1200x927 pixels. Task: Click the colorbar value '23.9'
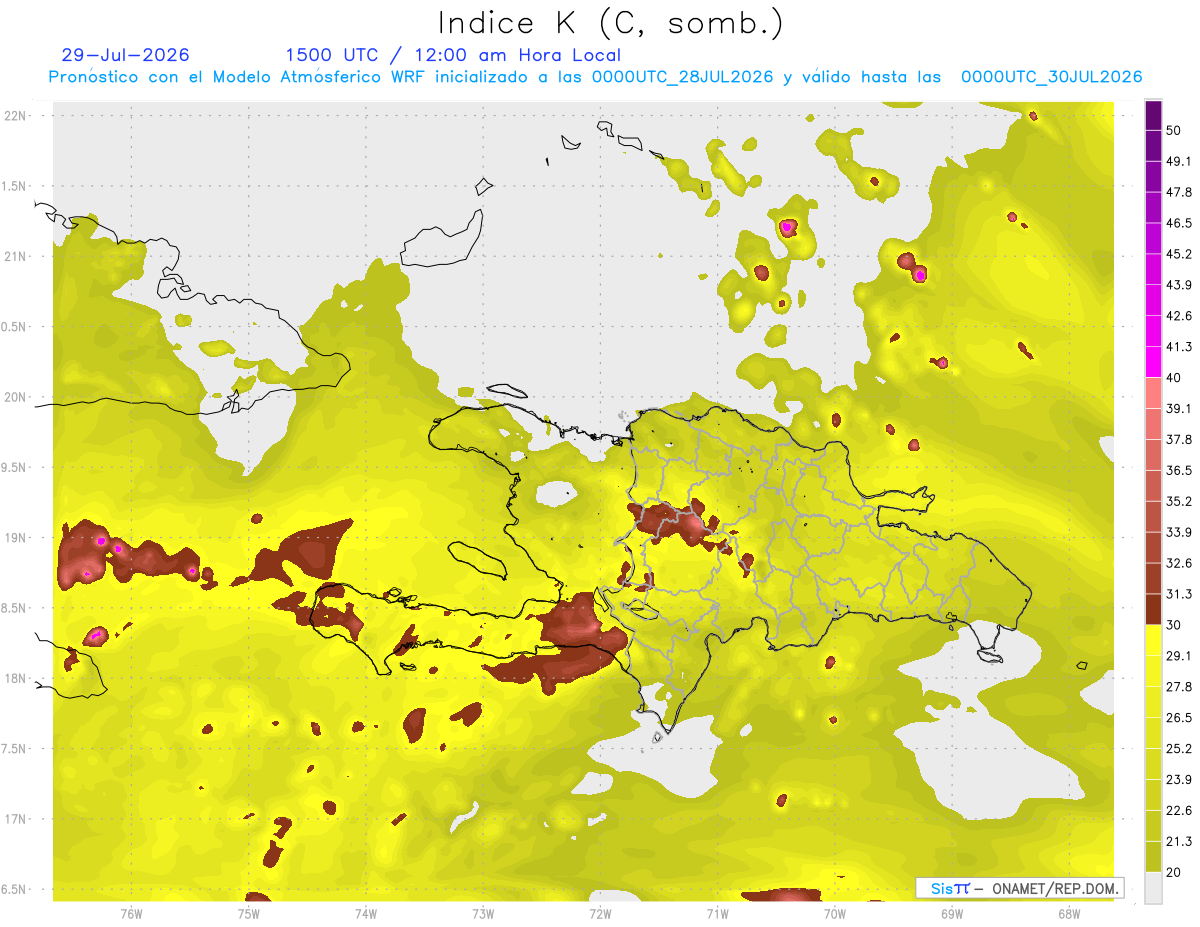coord(1178,780)
